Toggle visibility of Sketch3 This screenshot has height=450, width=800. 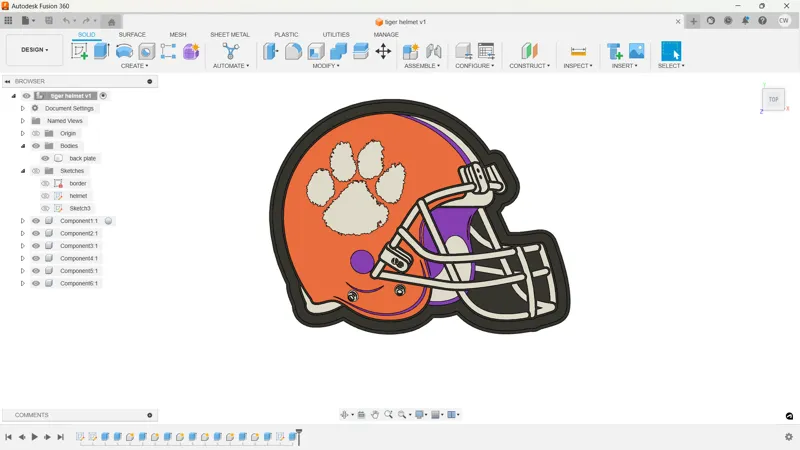tap(45, 208)
